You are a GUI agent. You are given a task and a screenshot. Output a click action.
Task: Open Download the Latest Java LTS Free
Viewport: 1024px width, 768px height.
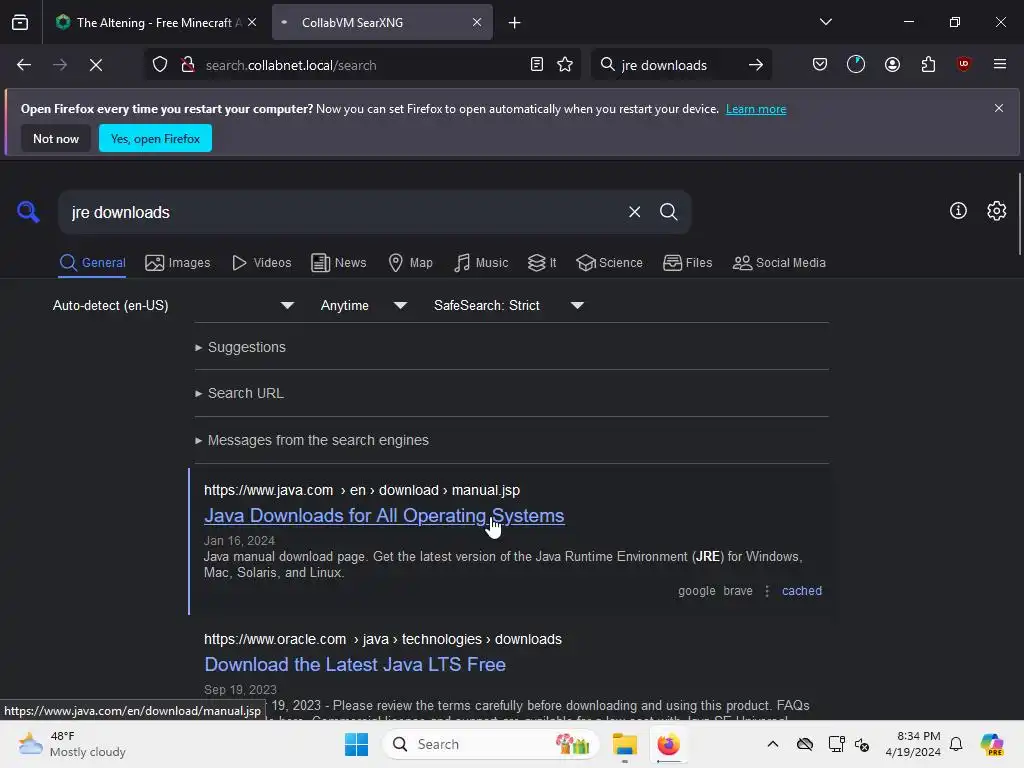[355, 664]
